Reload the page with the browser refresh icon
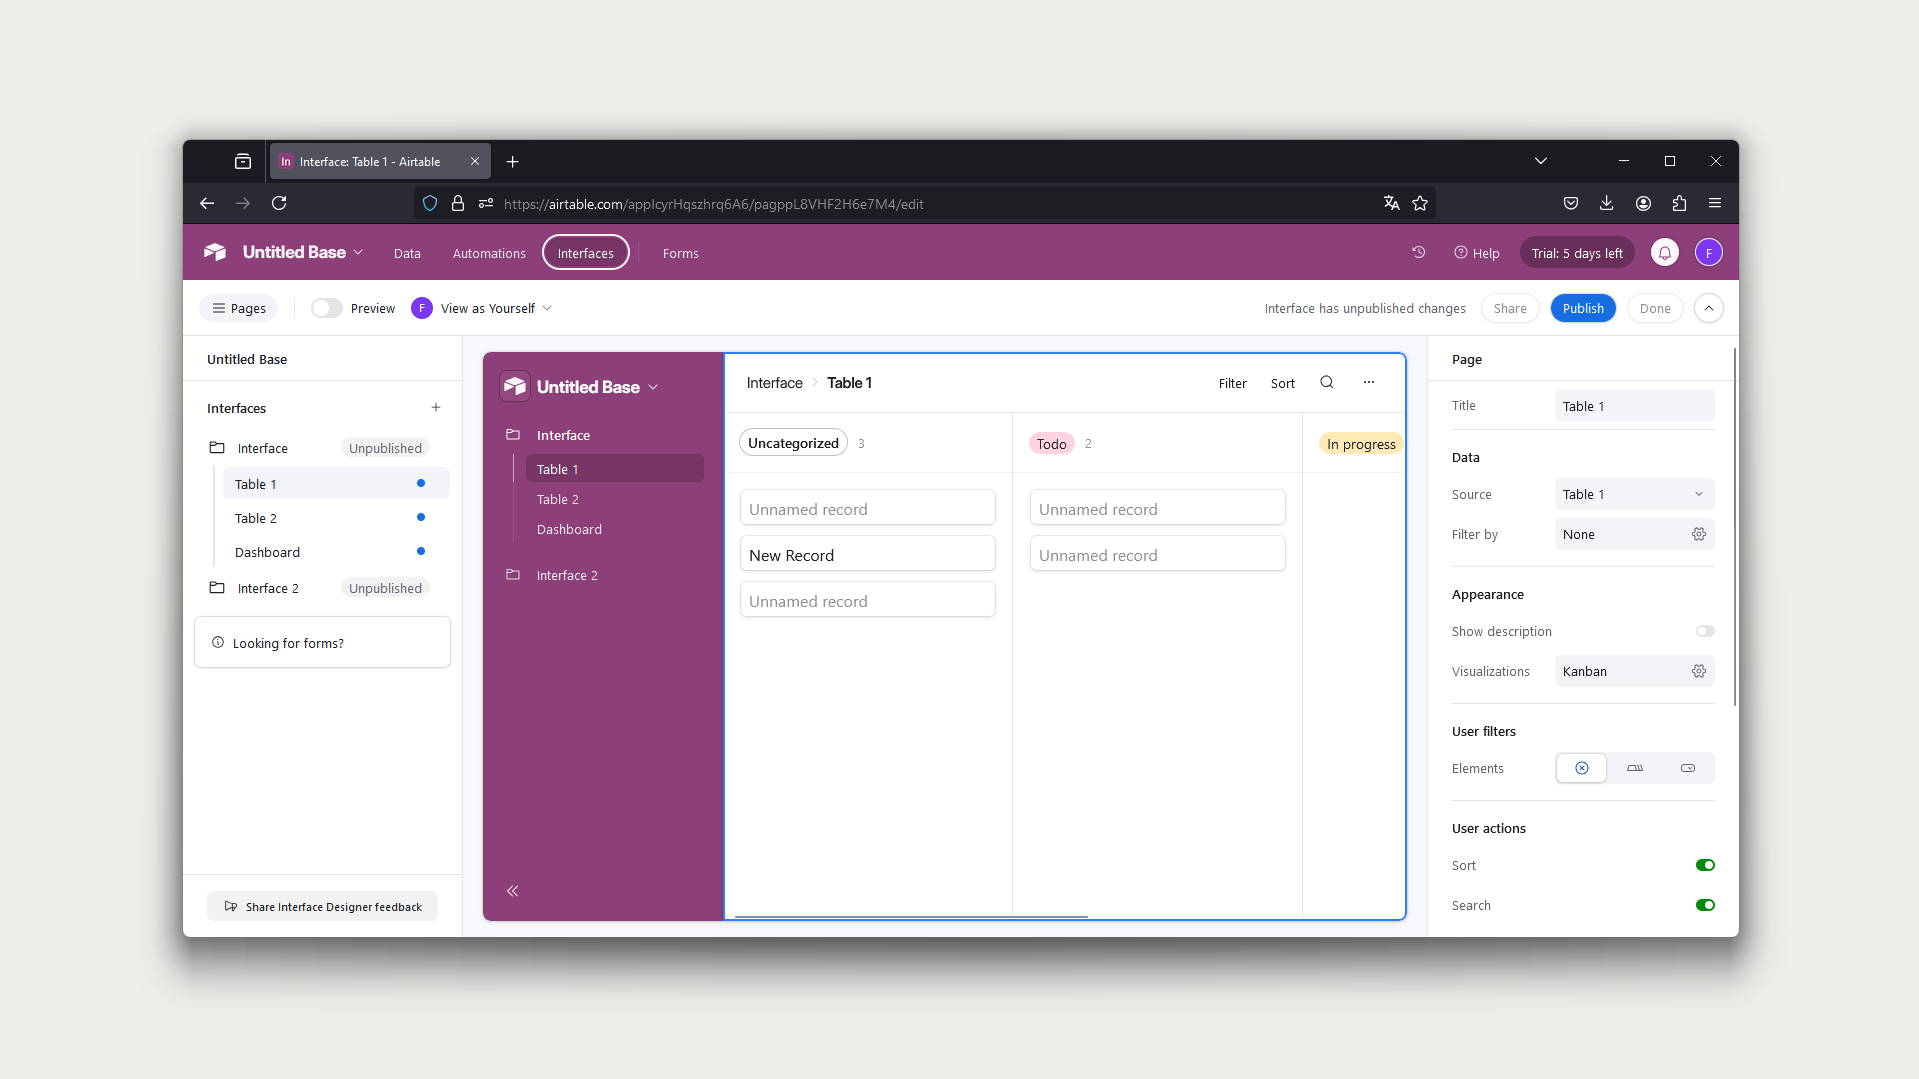Screen dimensions: 1919x1079 pos(279,203)
